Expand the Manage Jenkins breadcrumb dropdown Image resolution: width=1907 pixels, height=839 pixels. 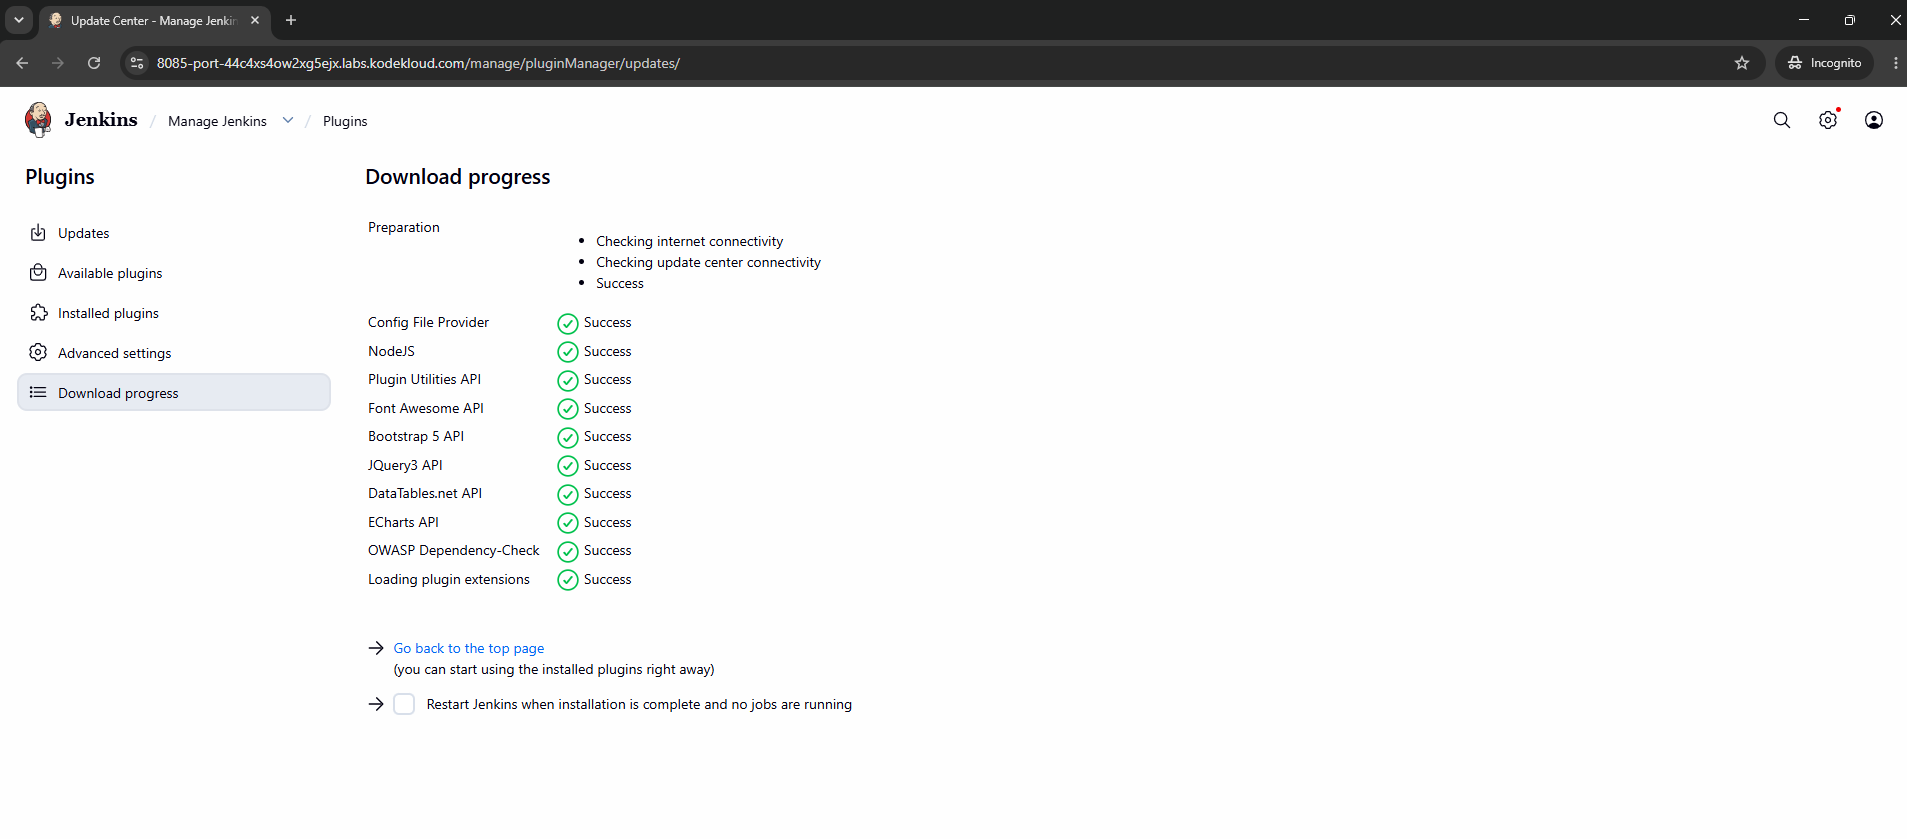coord(288,120)
